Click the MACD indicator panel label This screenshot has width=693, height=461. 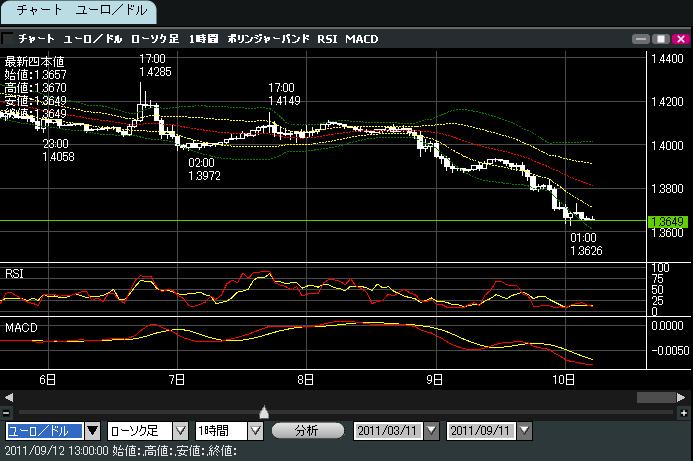(x=21, y=327)
